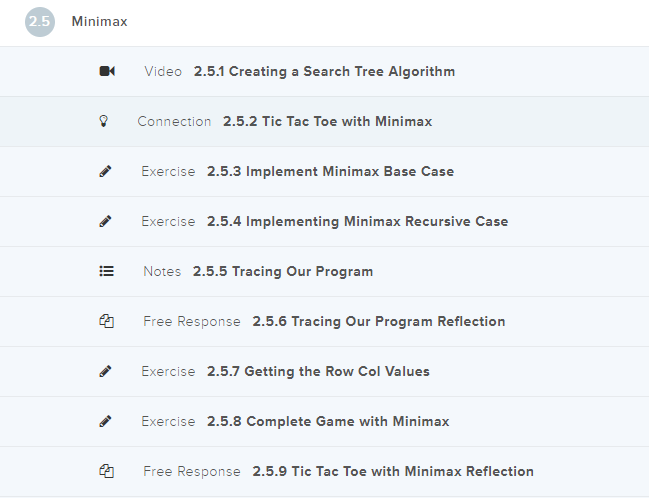Go to 2.5.3 Implement Minimax Base Case
This screenshot has width=649, height=498.
pyautogui.click(x=330, y=171)
